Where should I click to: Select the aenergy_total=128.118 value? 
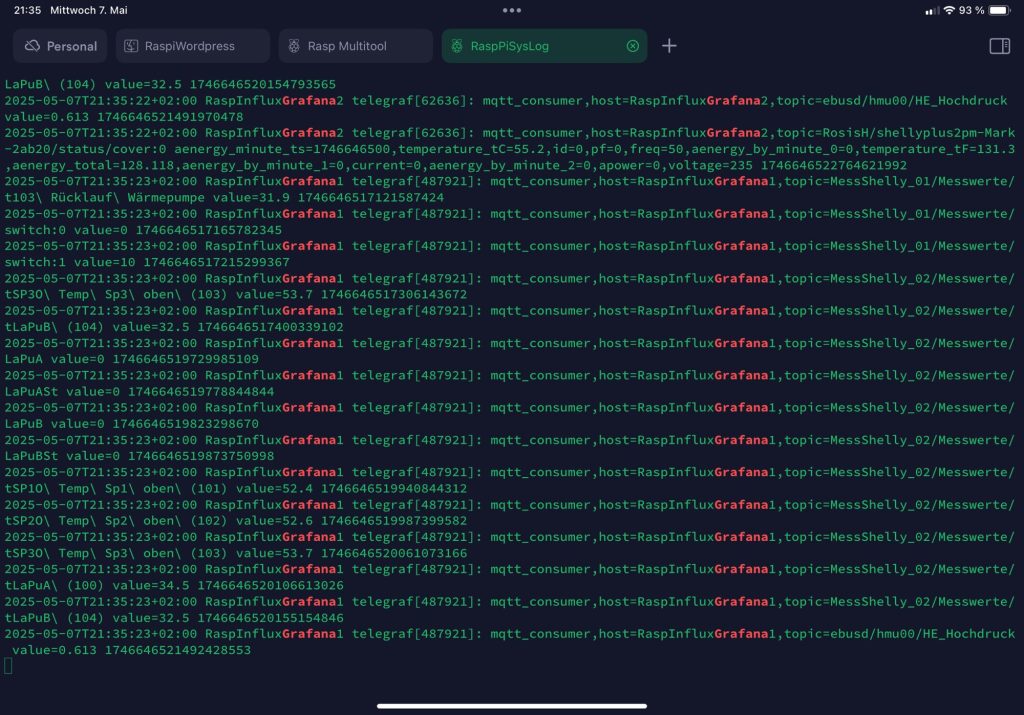[93, 165]
